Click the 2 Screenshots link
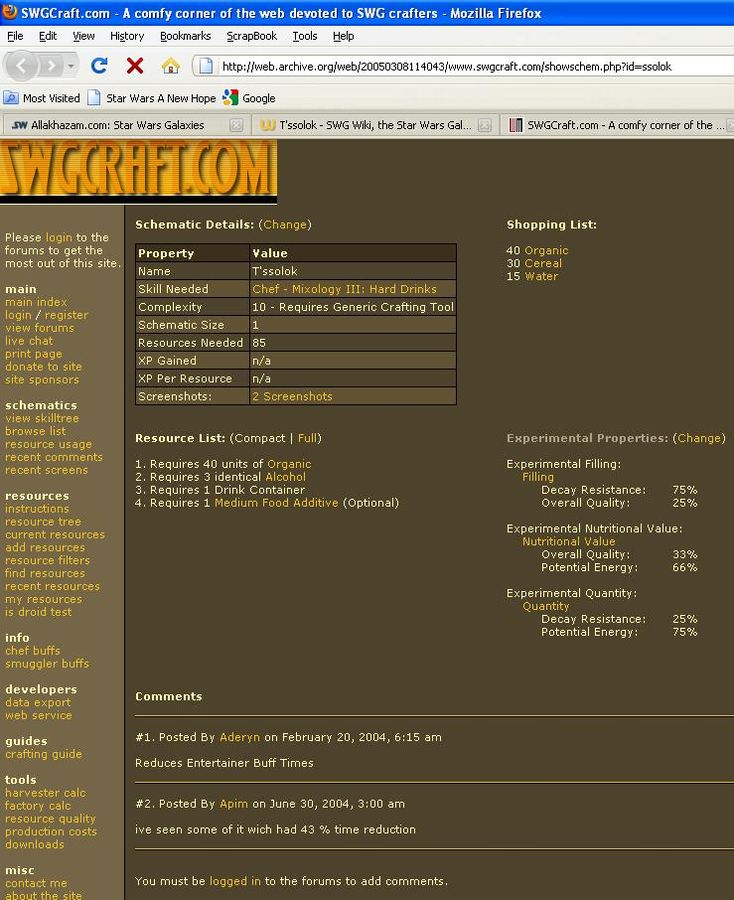734x900 pixels. point(292,397)
